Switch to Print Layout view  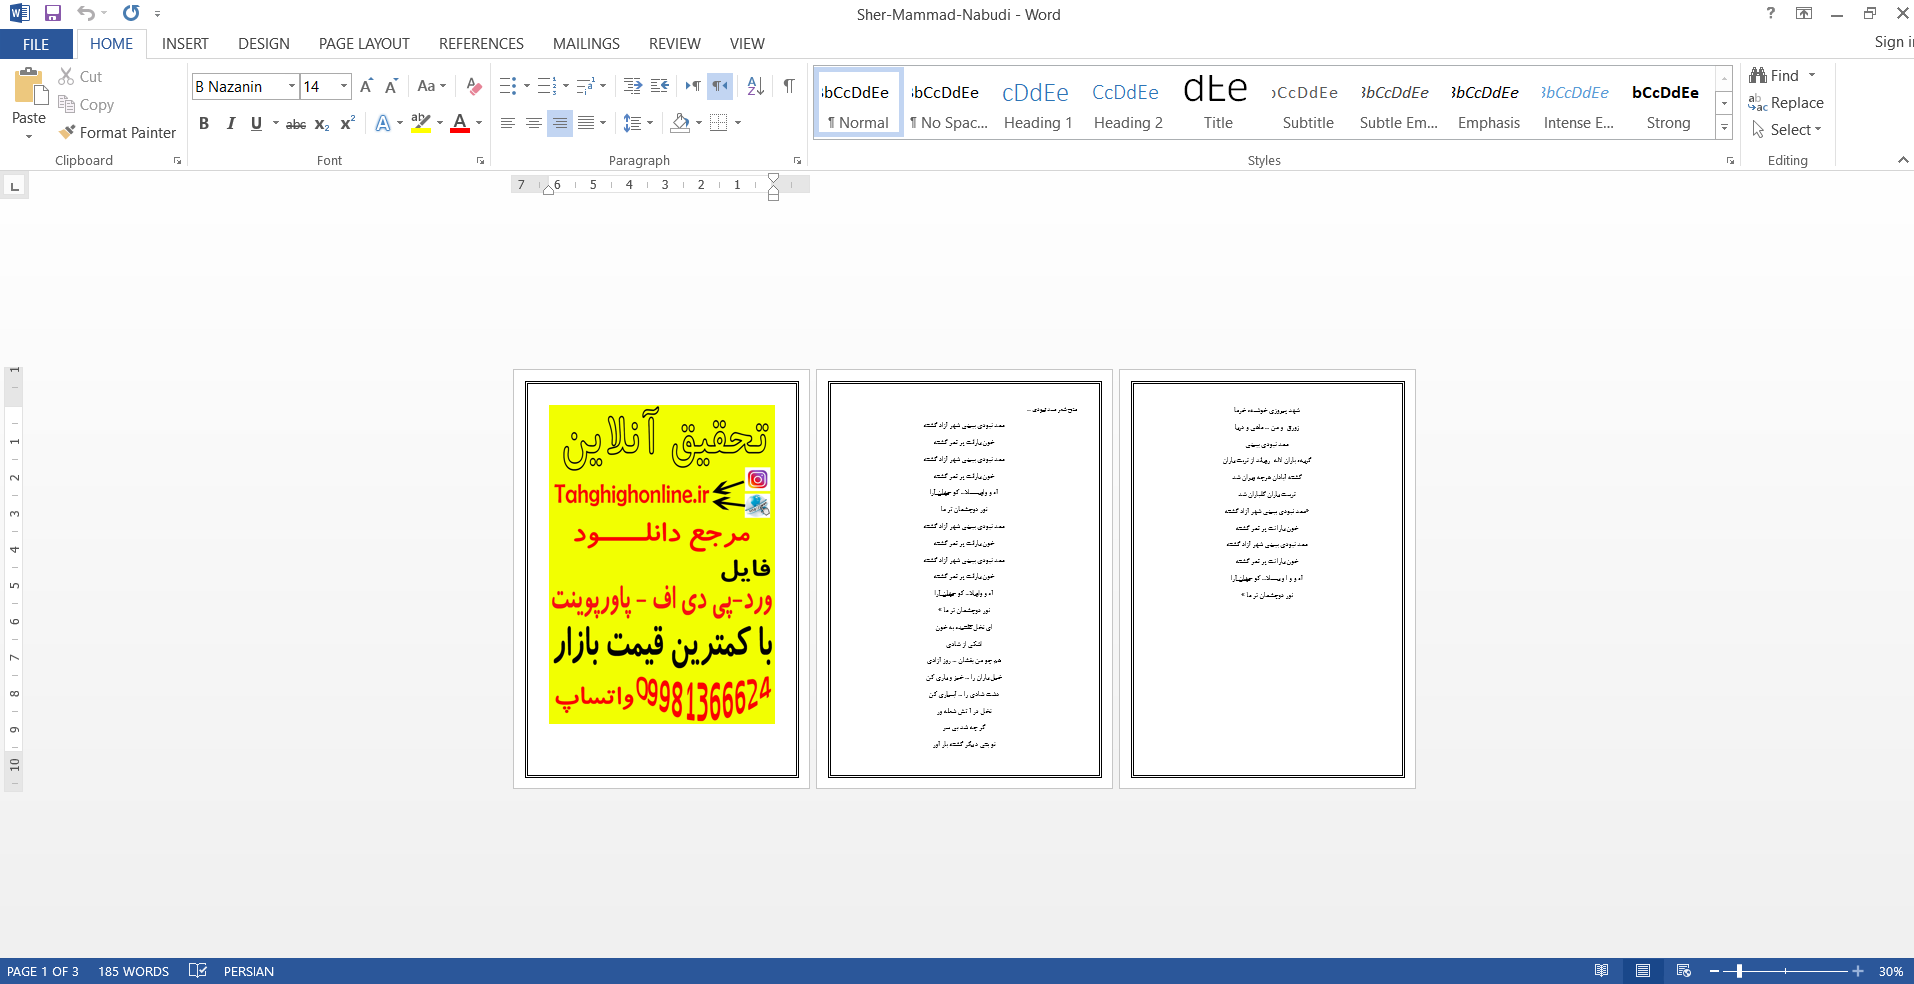point(1643,971)
